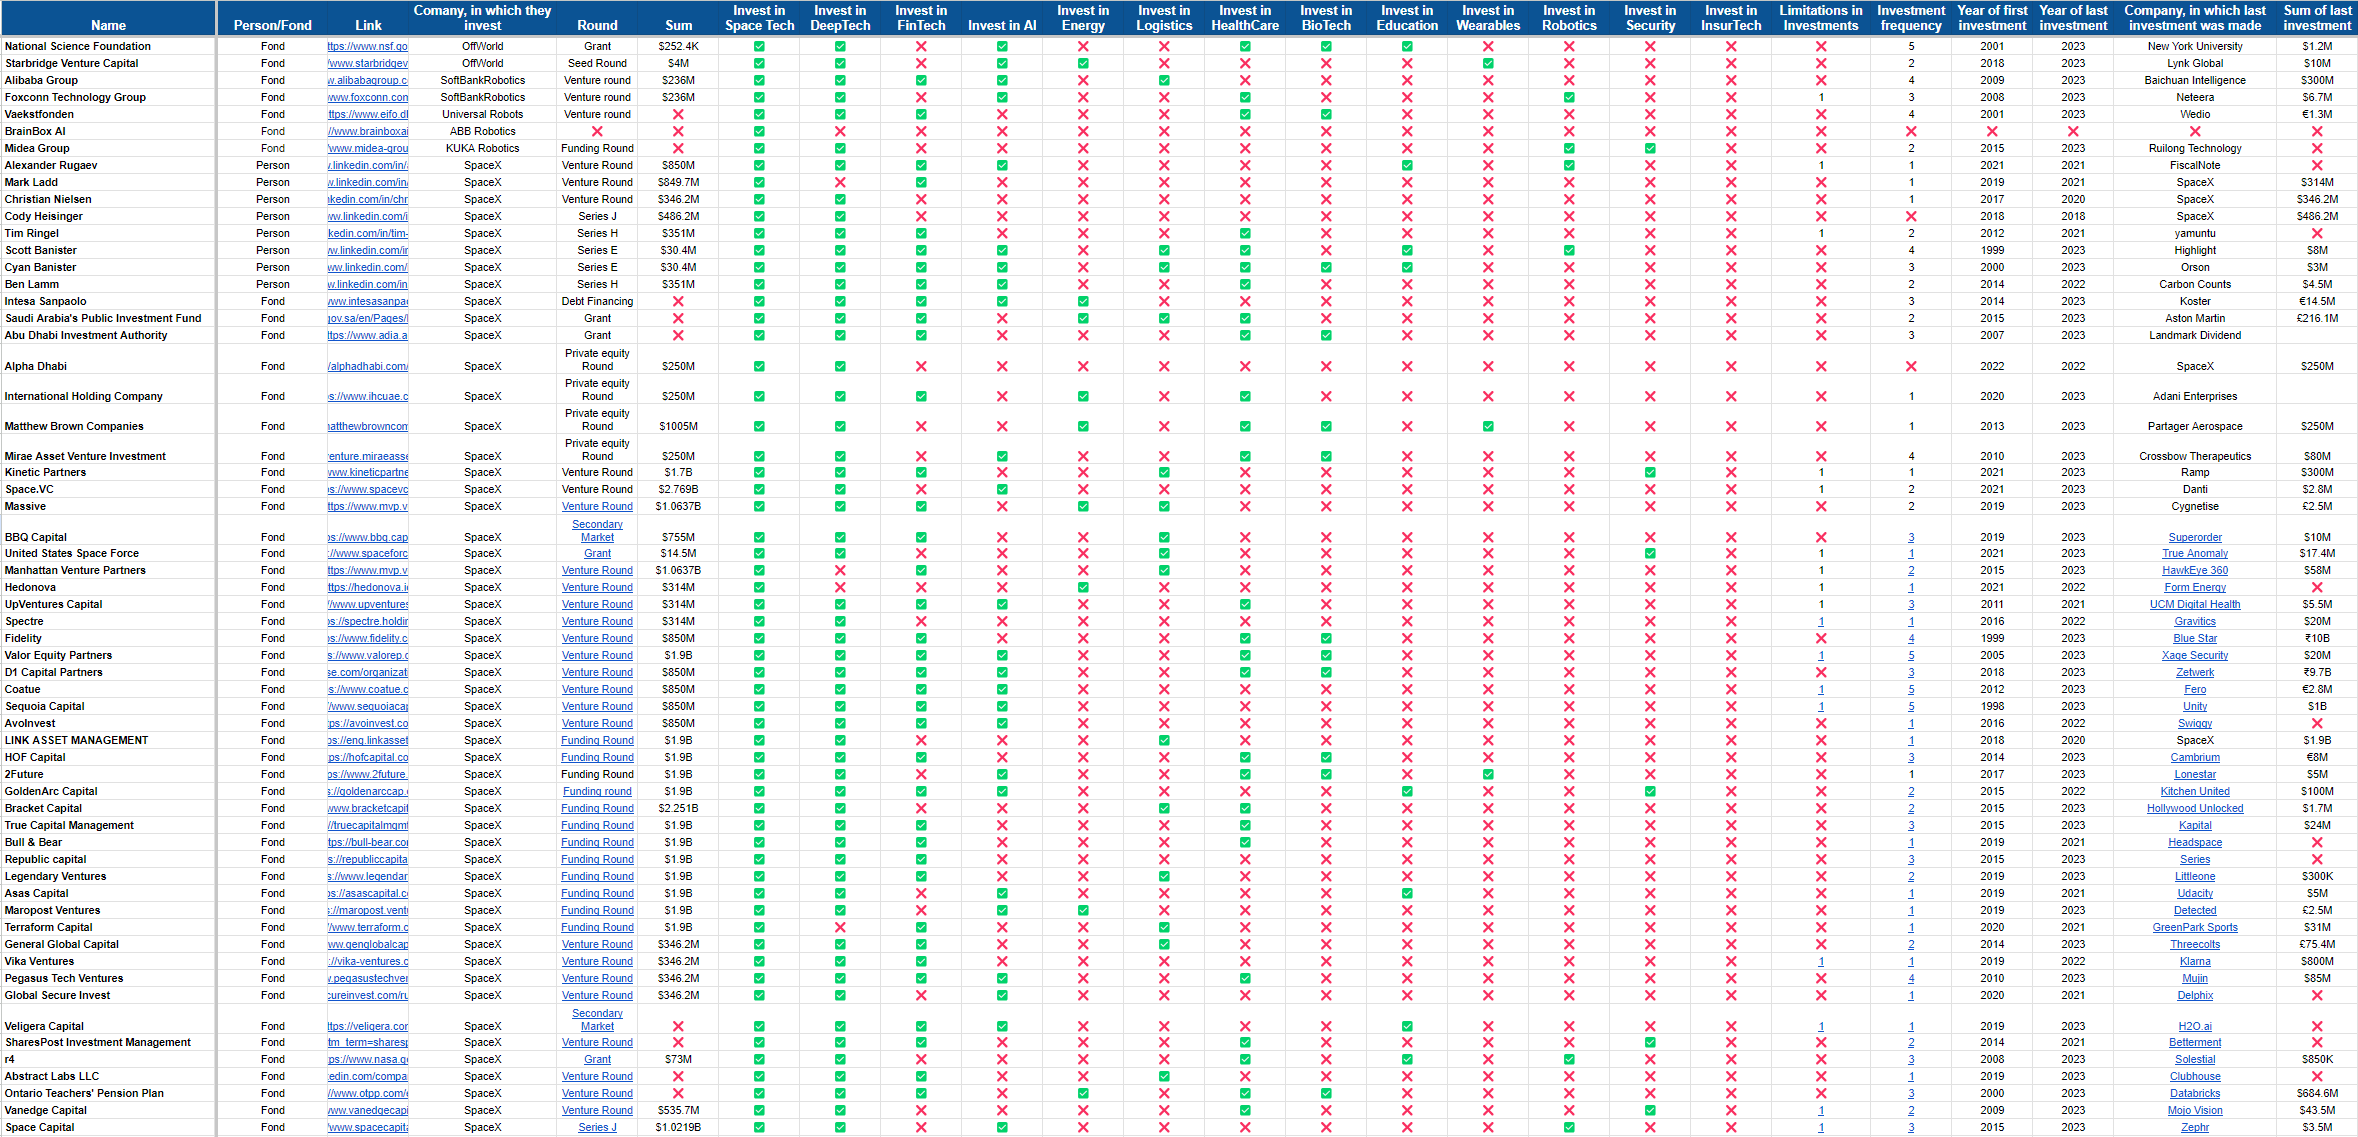Click the Venture Round link in Massive's row
This screenshot has height=1137, width=2358.
click(597, 506)
